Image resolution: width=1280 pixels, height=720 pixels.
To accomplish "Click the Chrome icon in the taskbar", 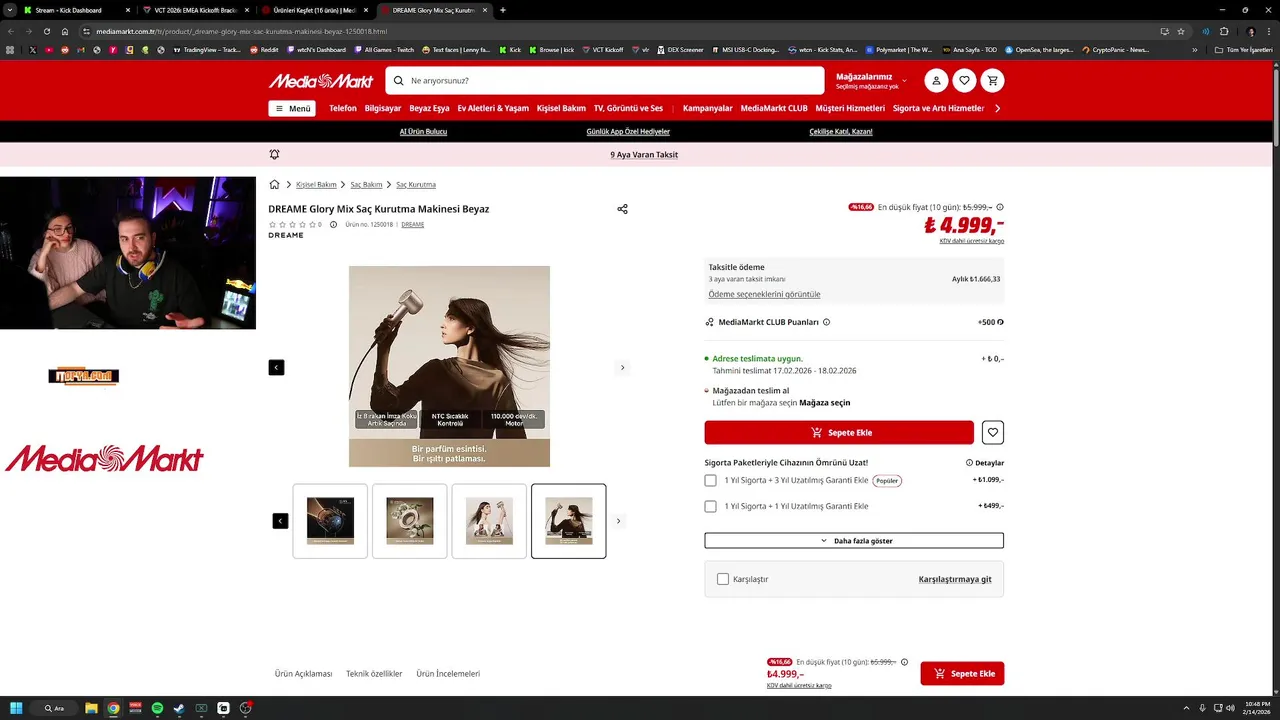I will tap(113, 708).
